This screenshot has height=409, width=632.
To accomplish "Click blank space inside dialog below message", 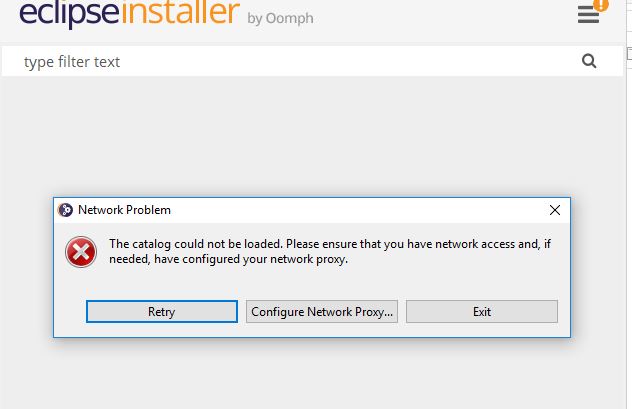I will coord(312,282).
